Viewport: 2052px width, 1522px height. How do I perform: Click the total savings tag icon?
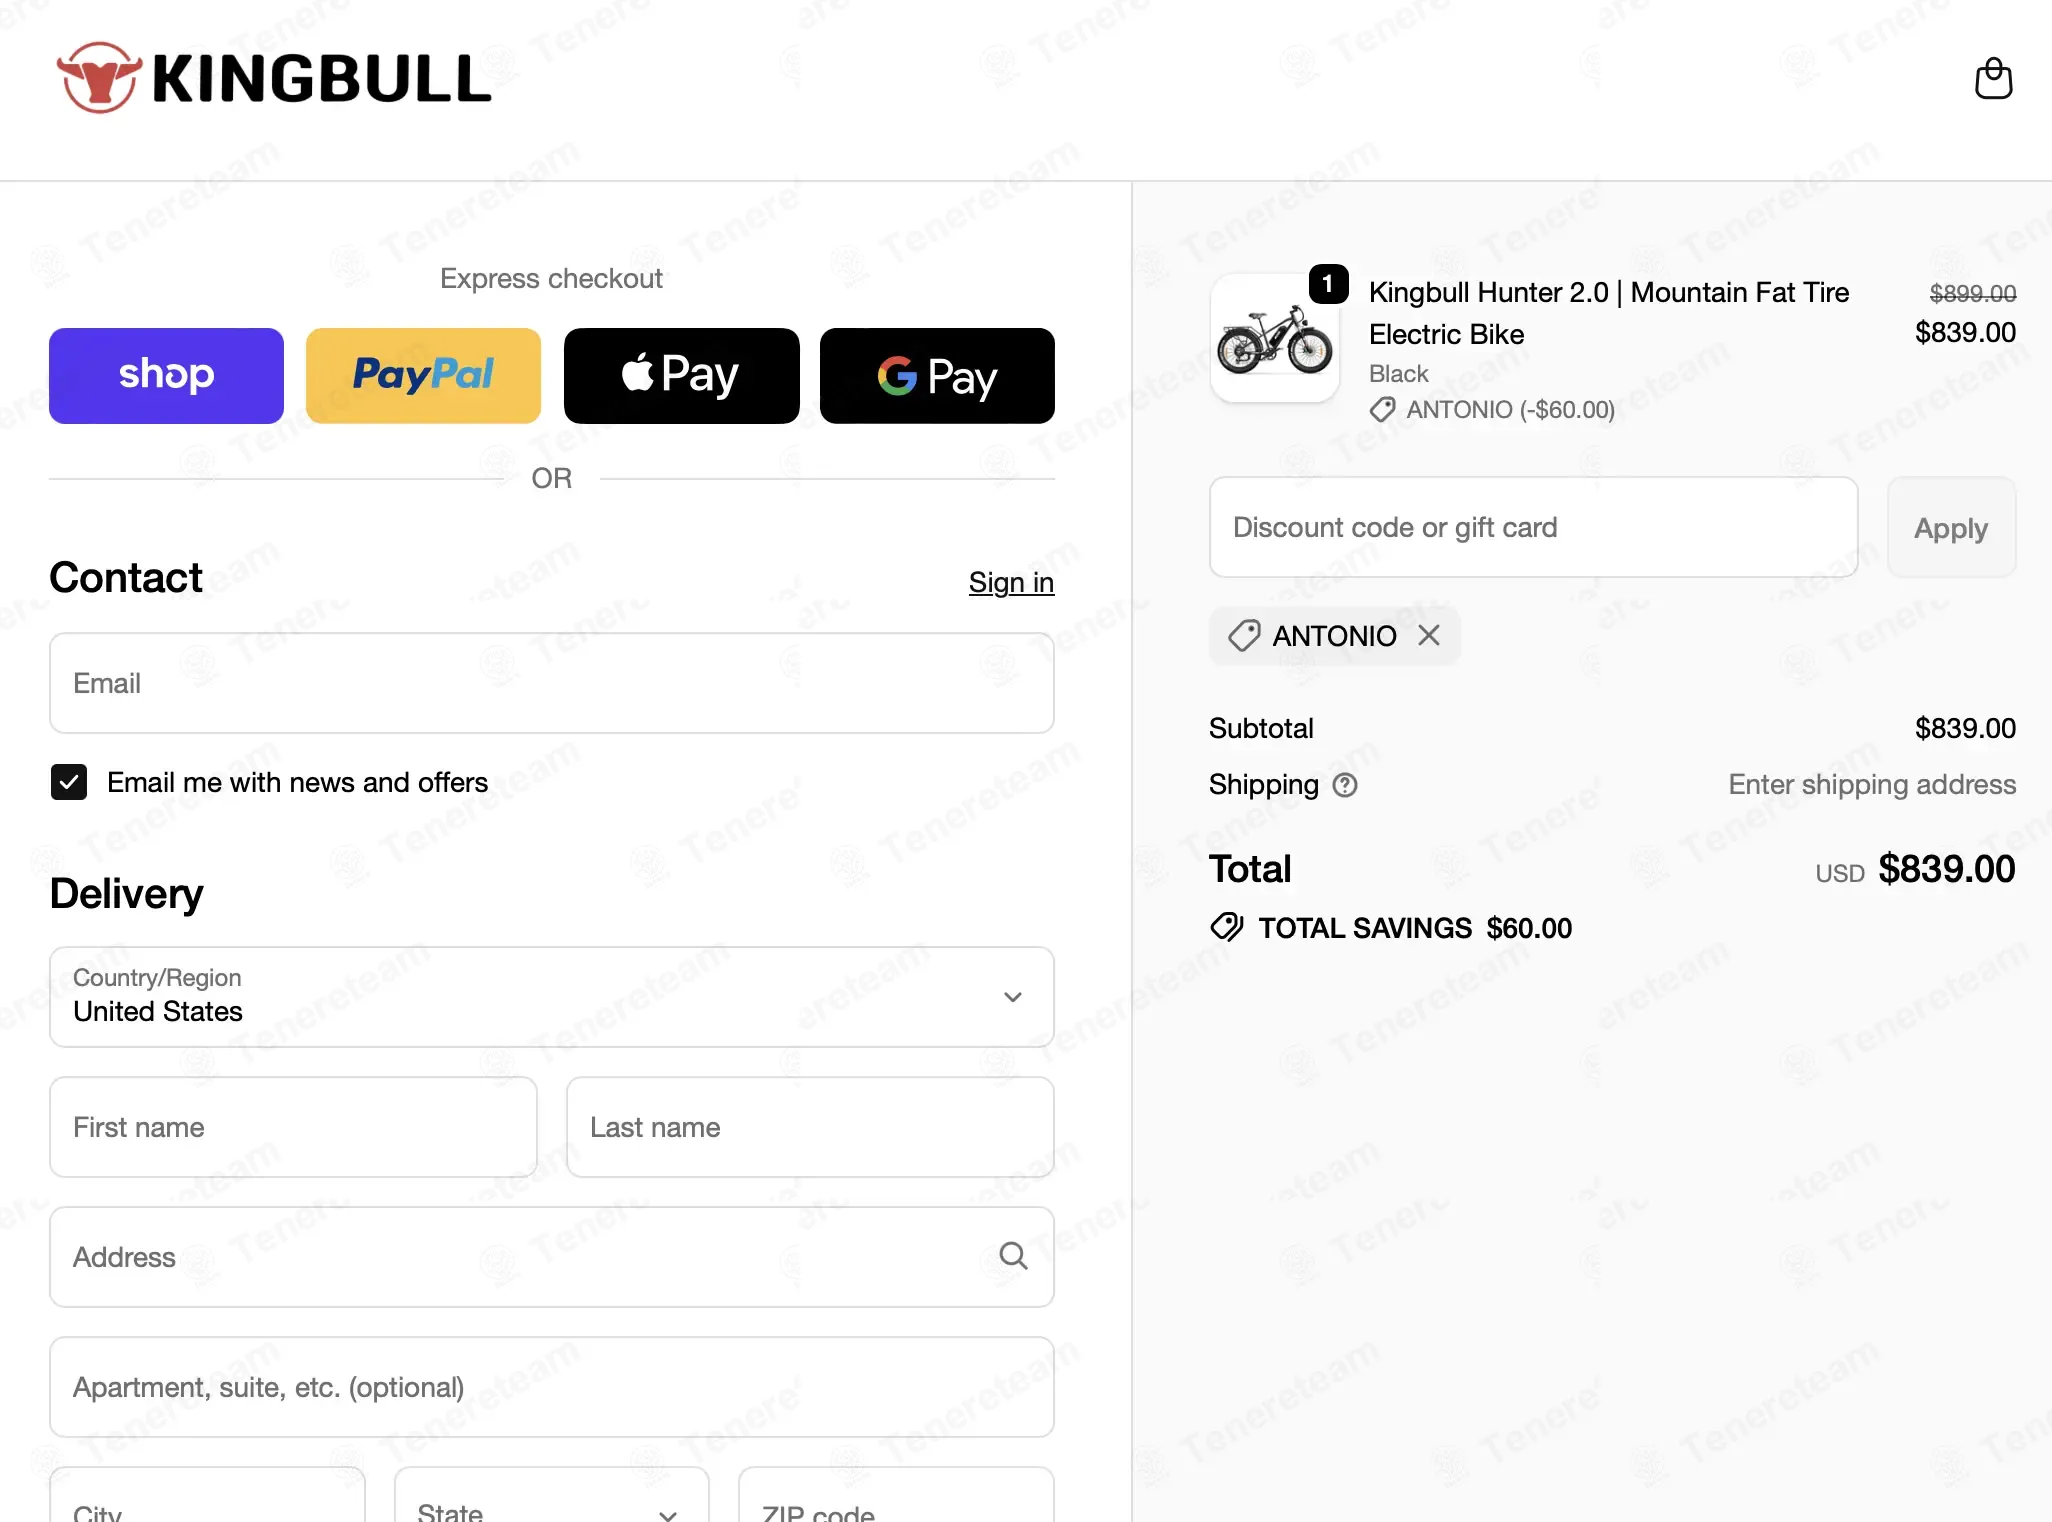coord(1227,927)
